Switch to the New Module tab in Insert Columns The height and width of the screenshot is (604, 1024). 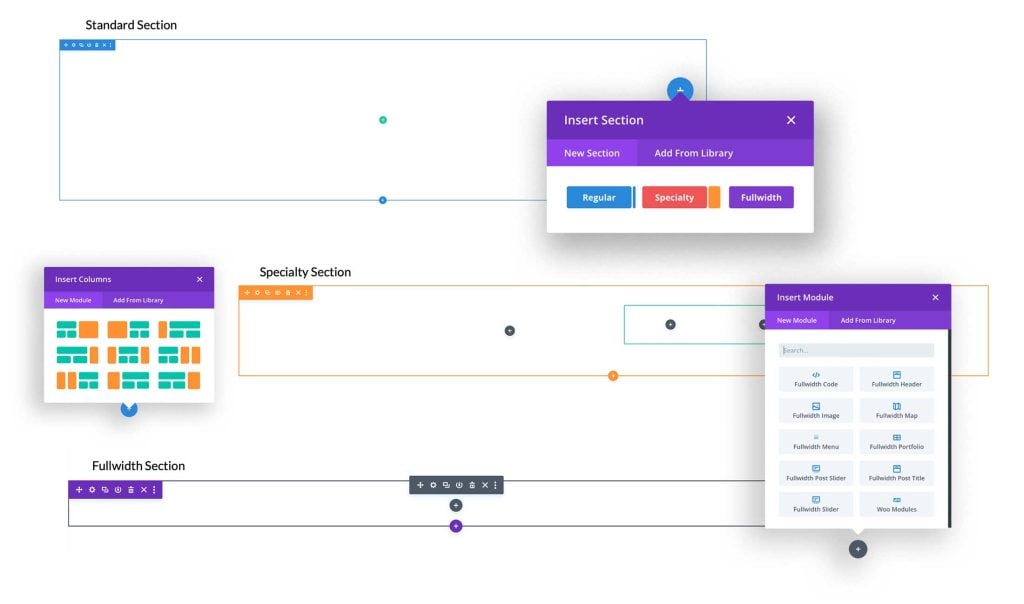[73, 300]
